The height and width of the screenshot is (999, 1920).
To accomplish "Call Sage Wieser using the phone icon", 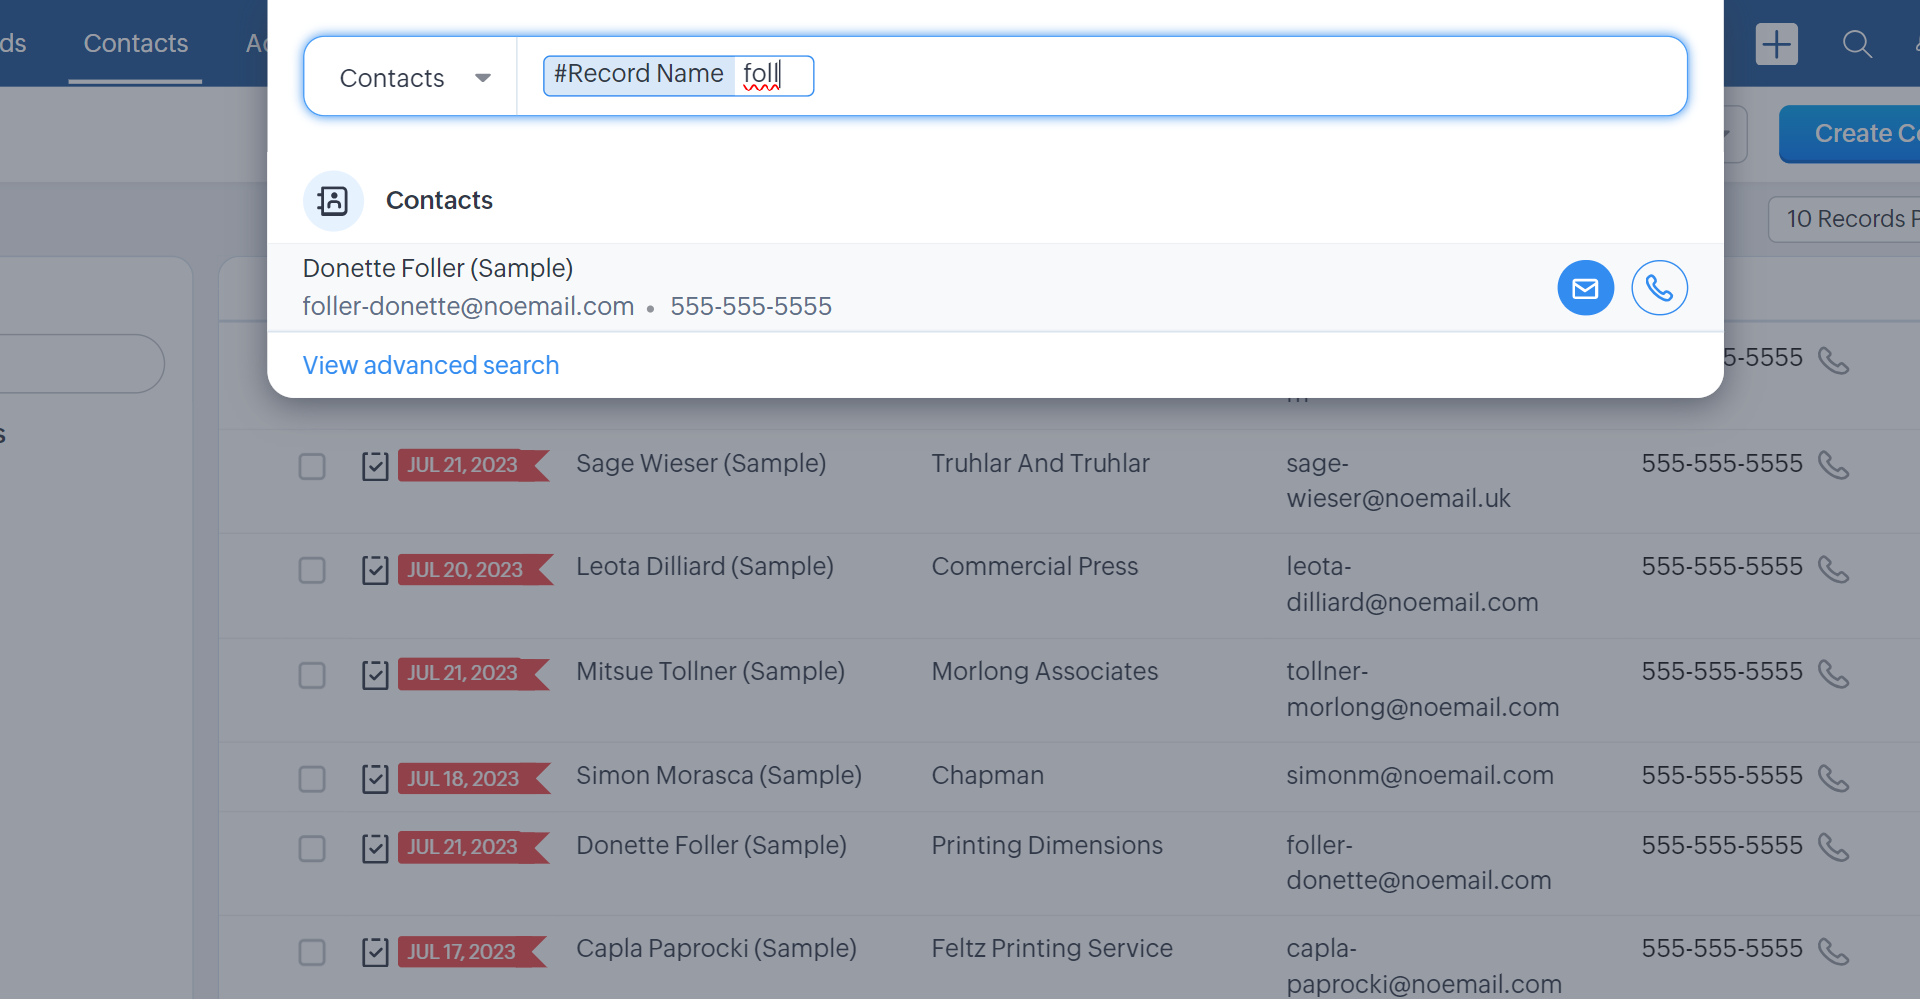I will pyautogui.click(x=1833, y=465).
